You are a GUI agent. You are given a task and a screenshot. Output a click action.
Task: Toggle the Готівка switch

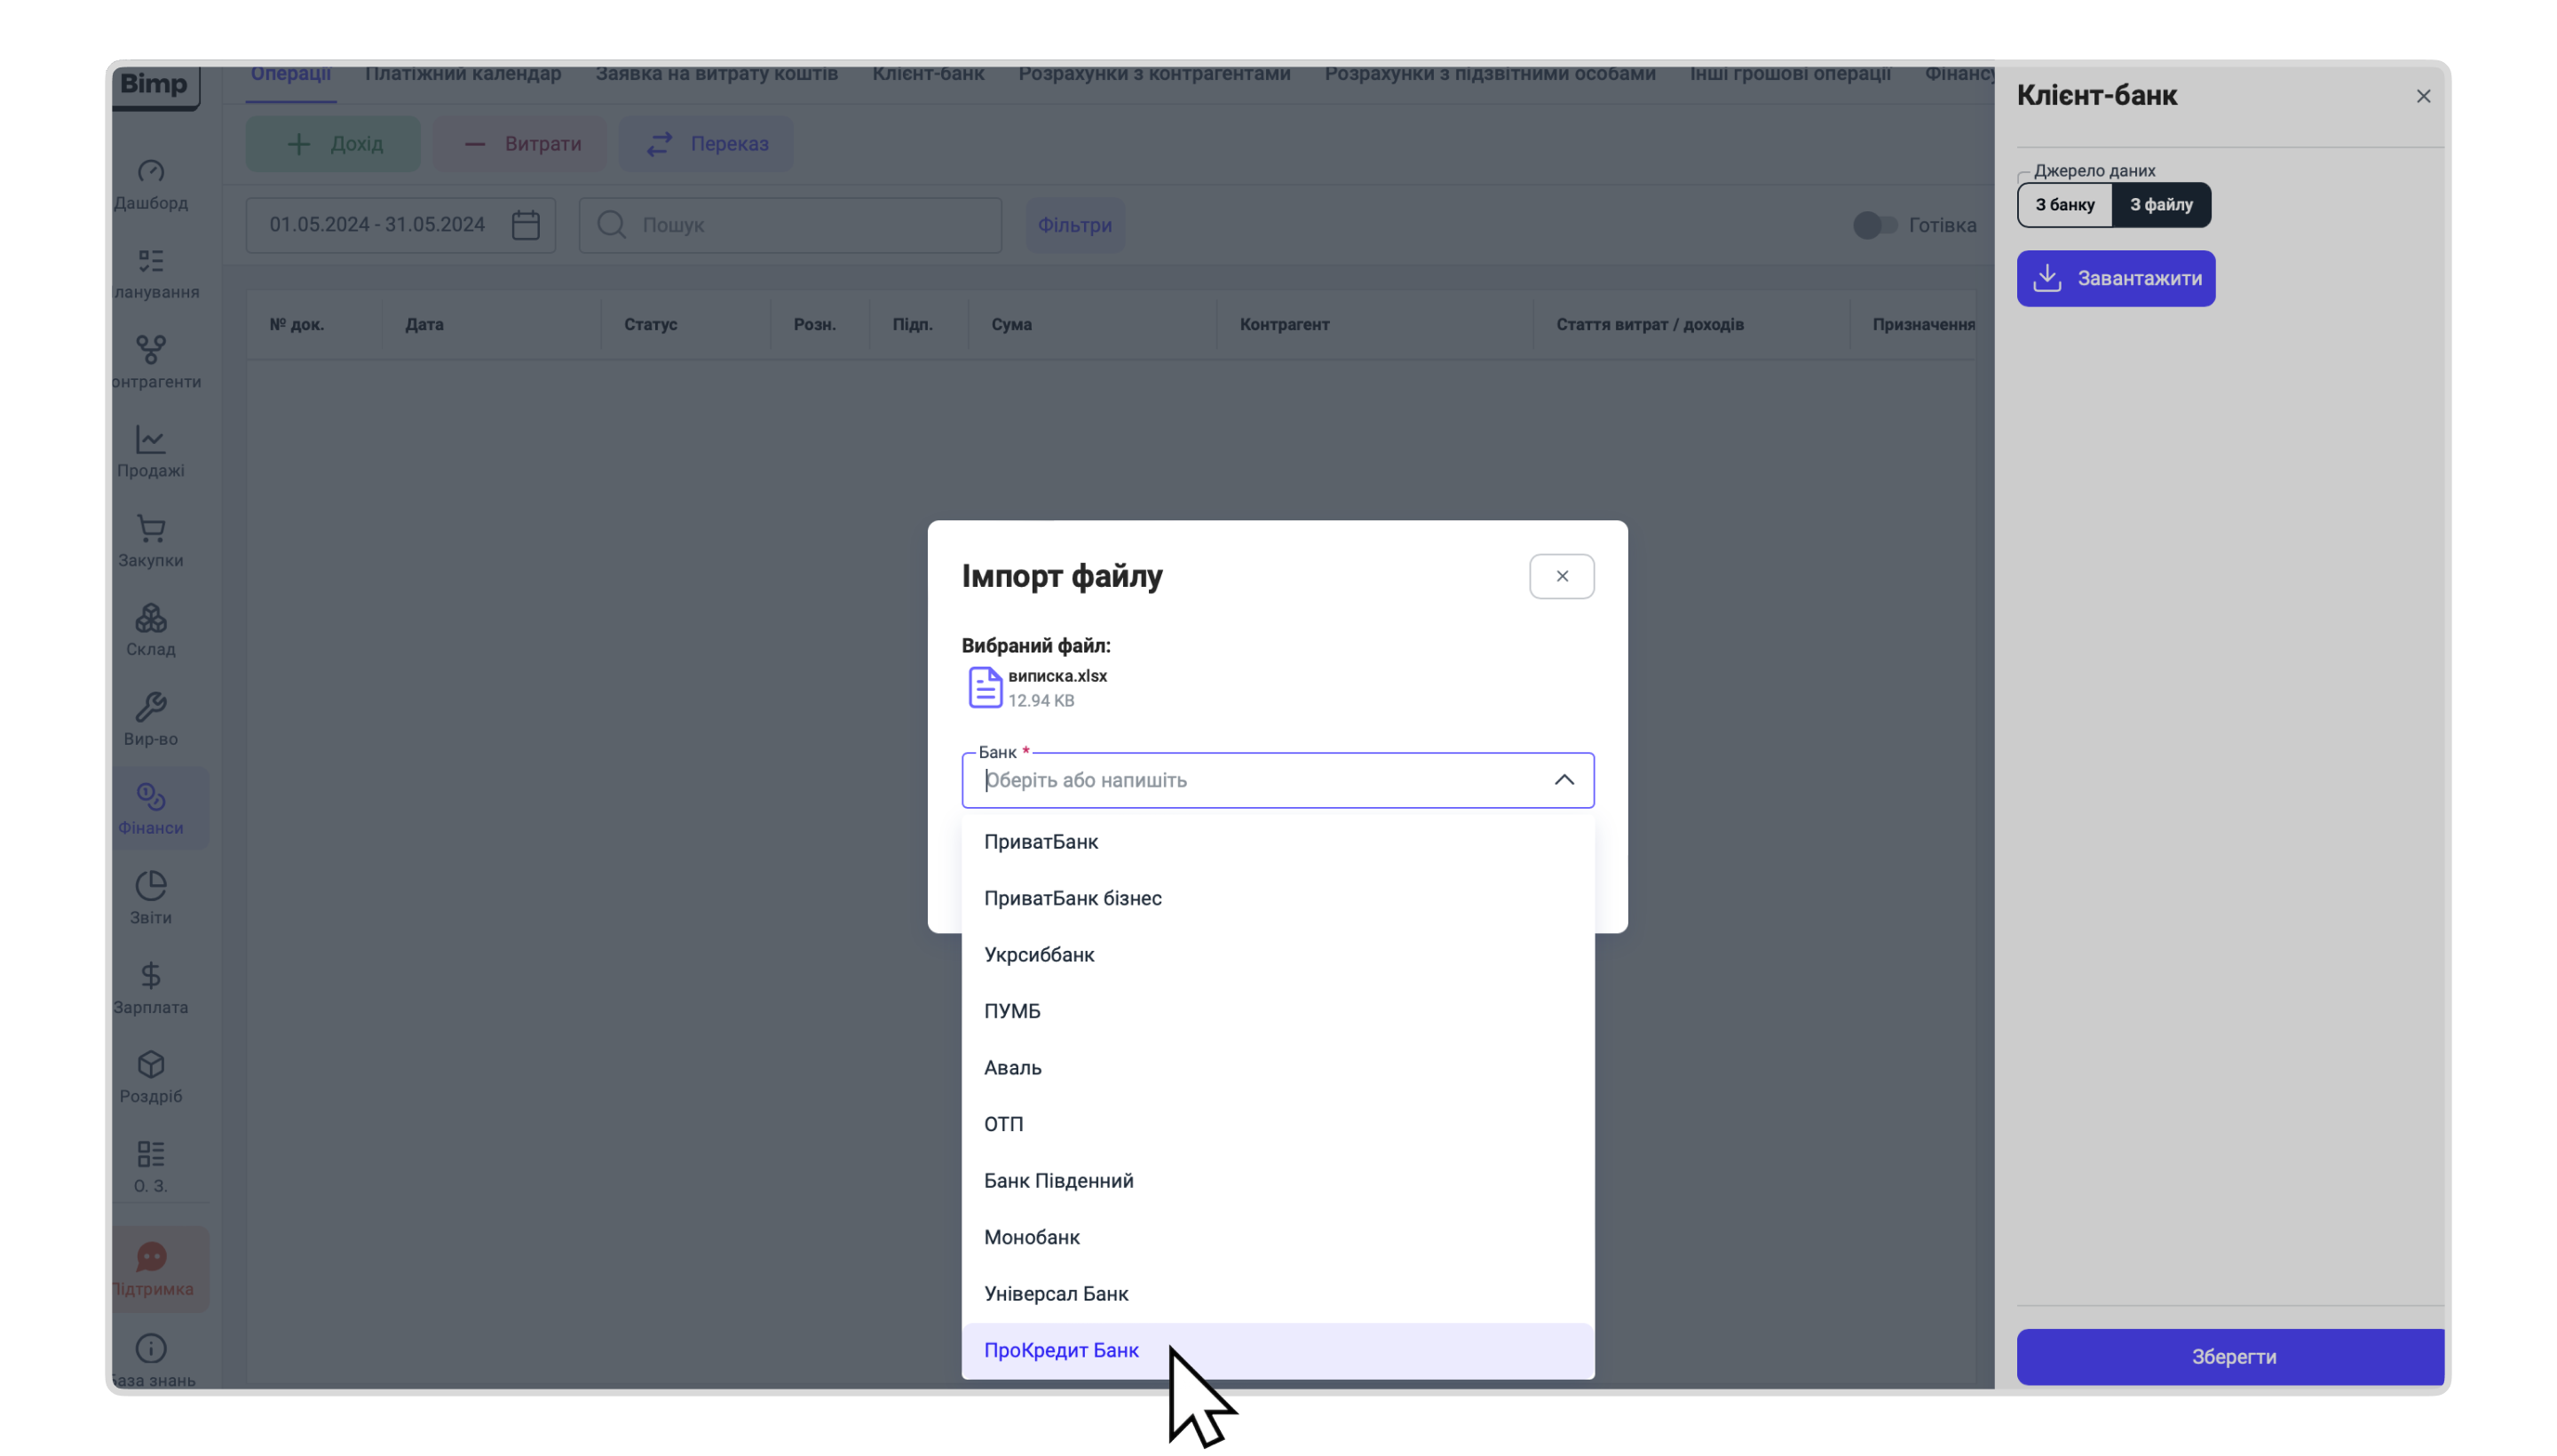point(1874,225)
